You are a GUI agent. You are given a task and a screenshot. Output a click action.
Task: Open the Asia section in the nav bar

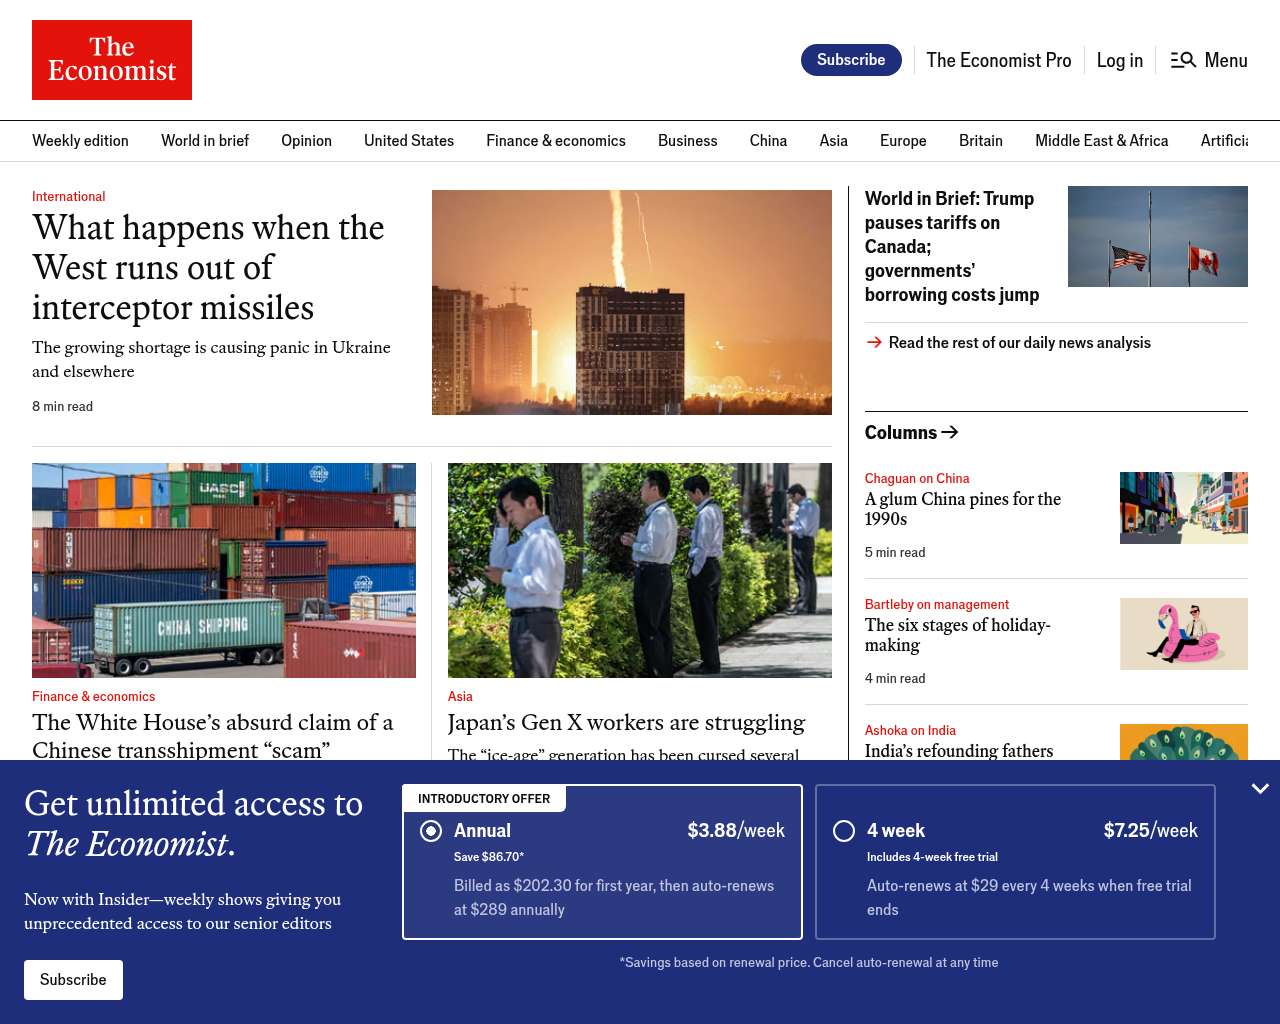pyautogui.click(x=834, y=141)
